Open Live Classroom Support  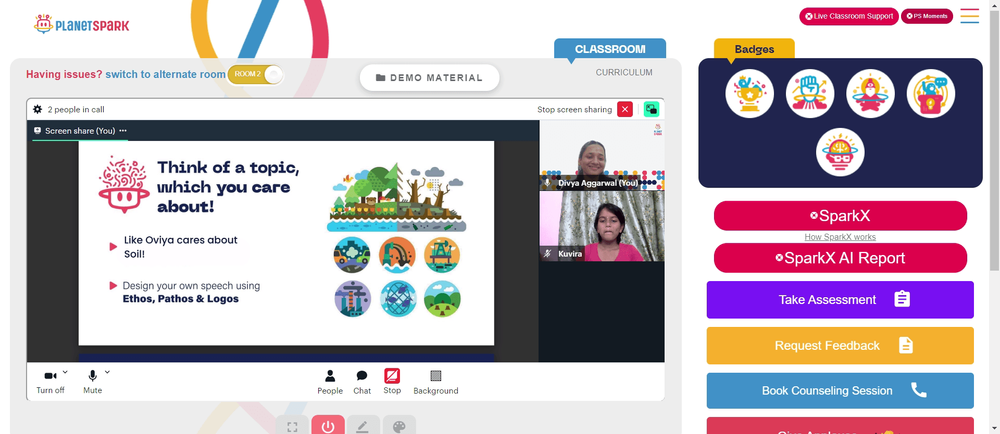pyautogui.click(x=849, y=17)
